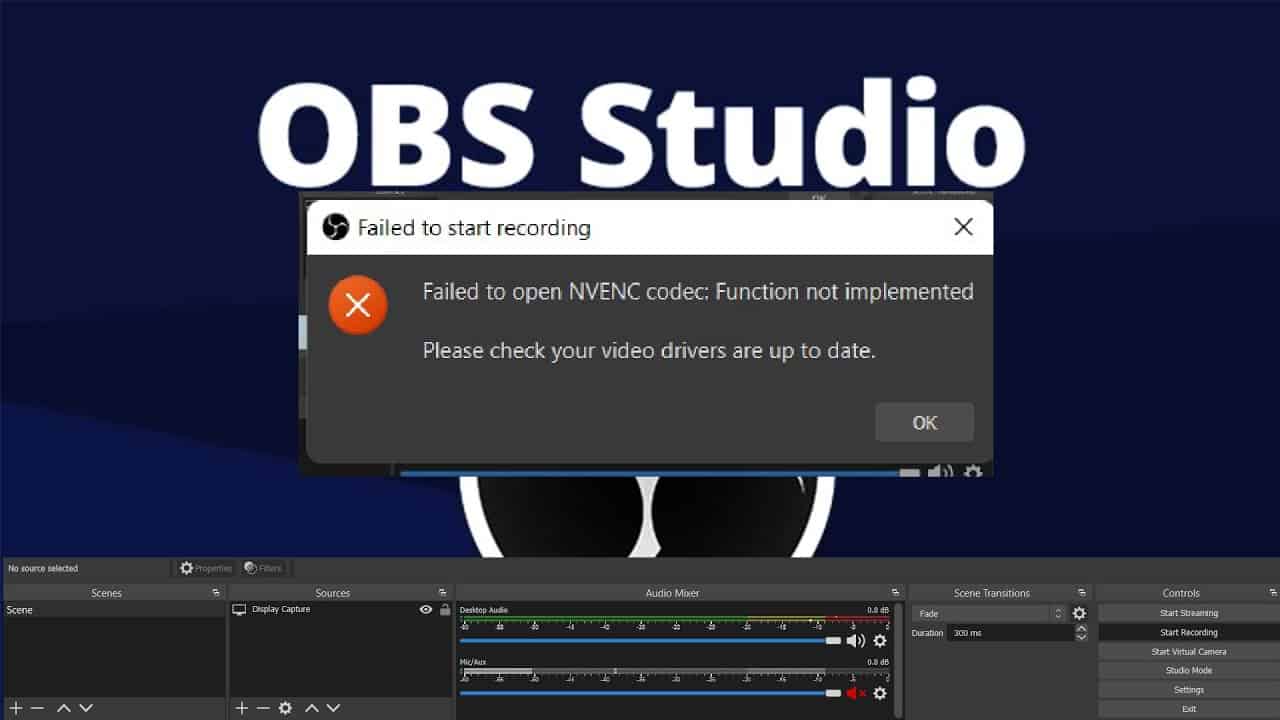Click the Desktop Audio label

[484, 610]
